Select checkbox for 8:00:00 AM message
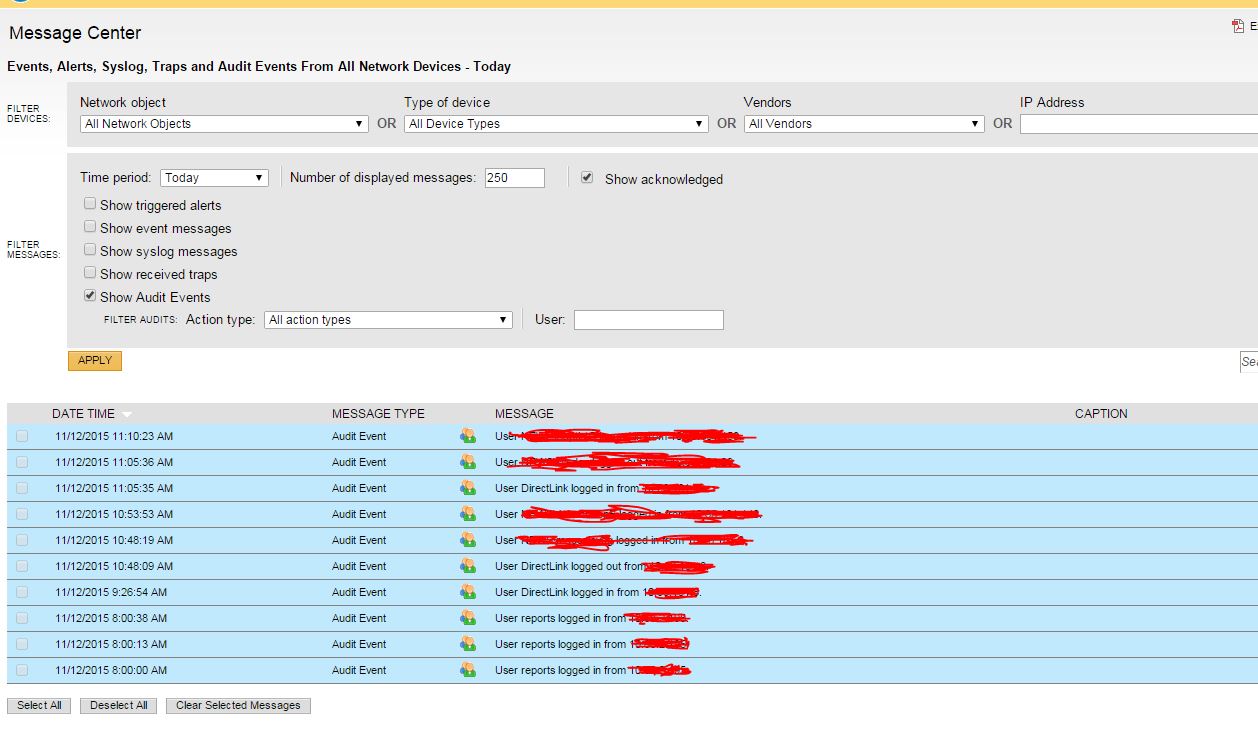Image resolution: width=1258 pixels, height=731 pixels. (22, 670)
